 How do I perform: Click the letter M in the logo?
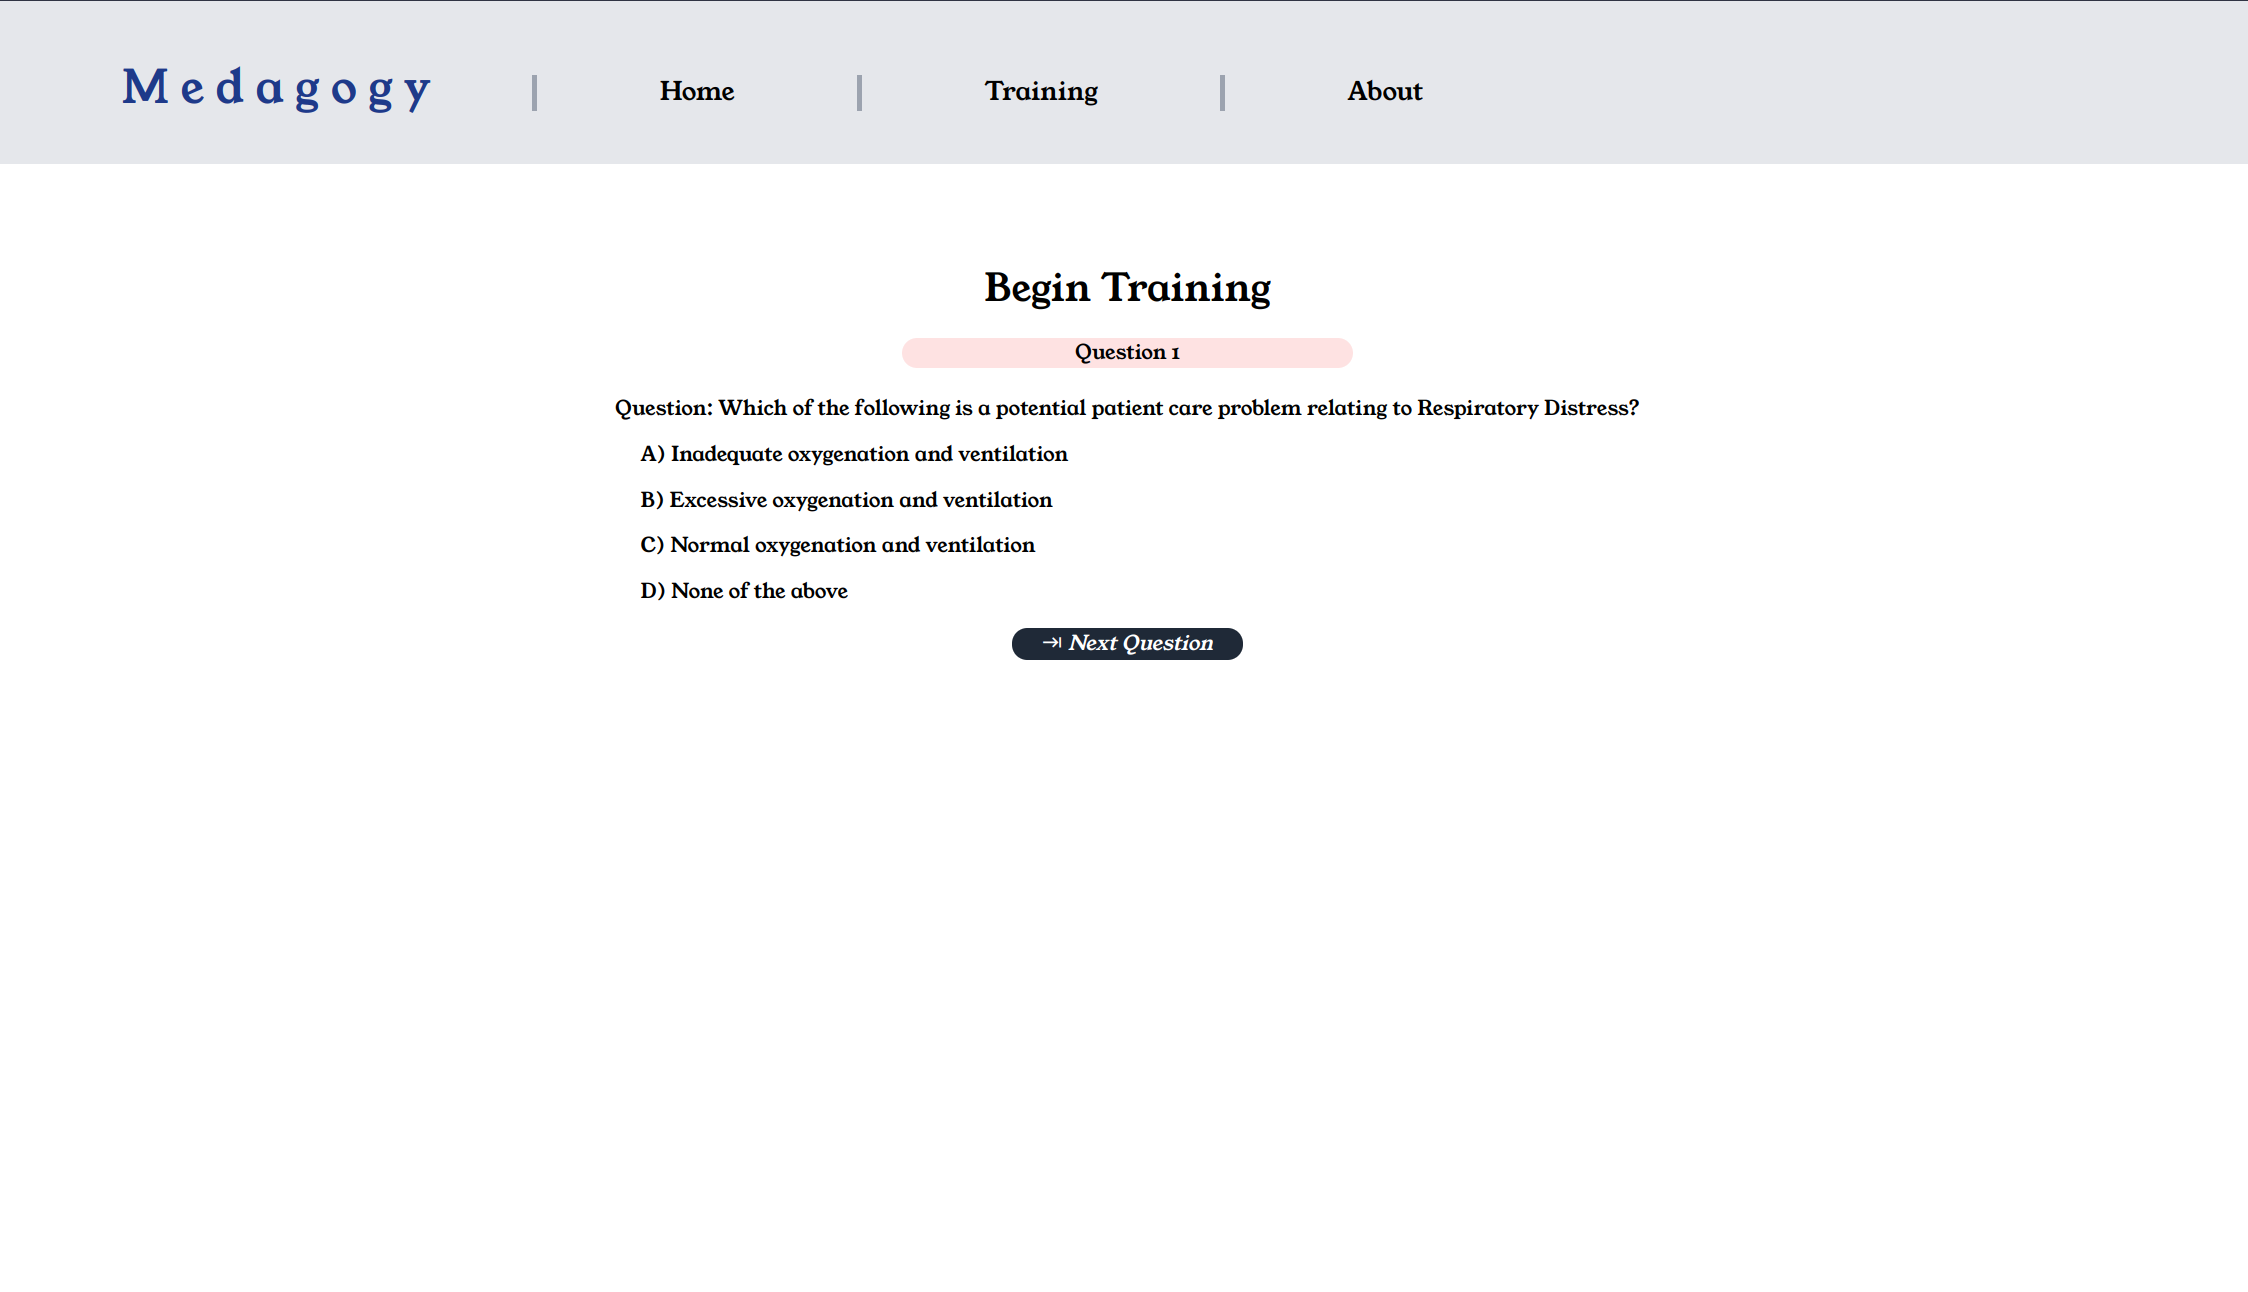(146, 87)
